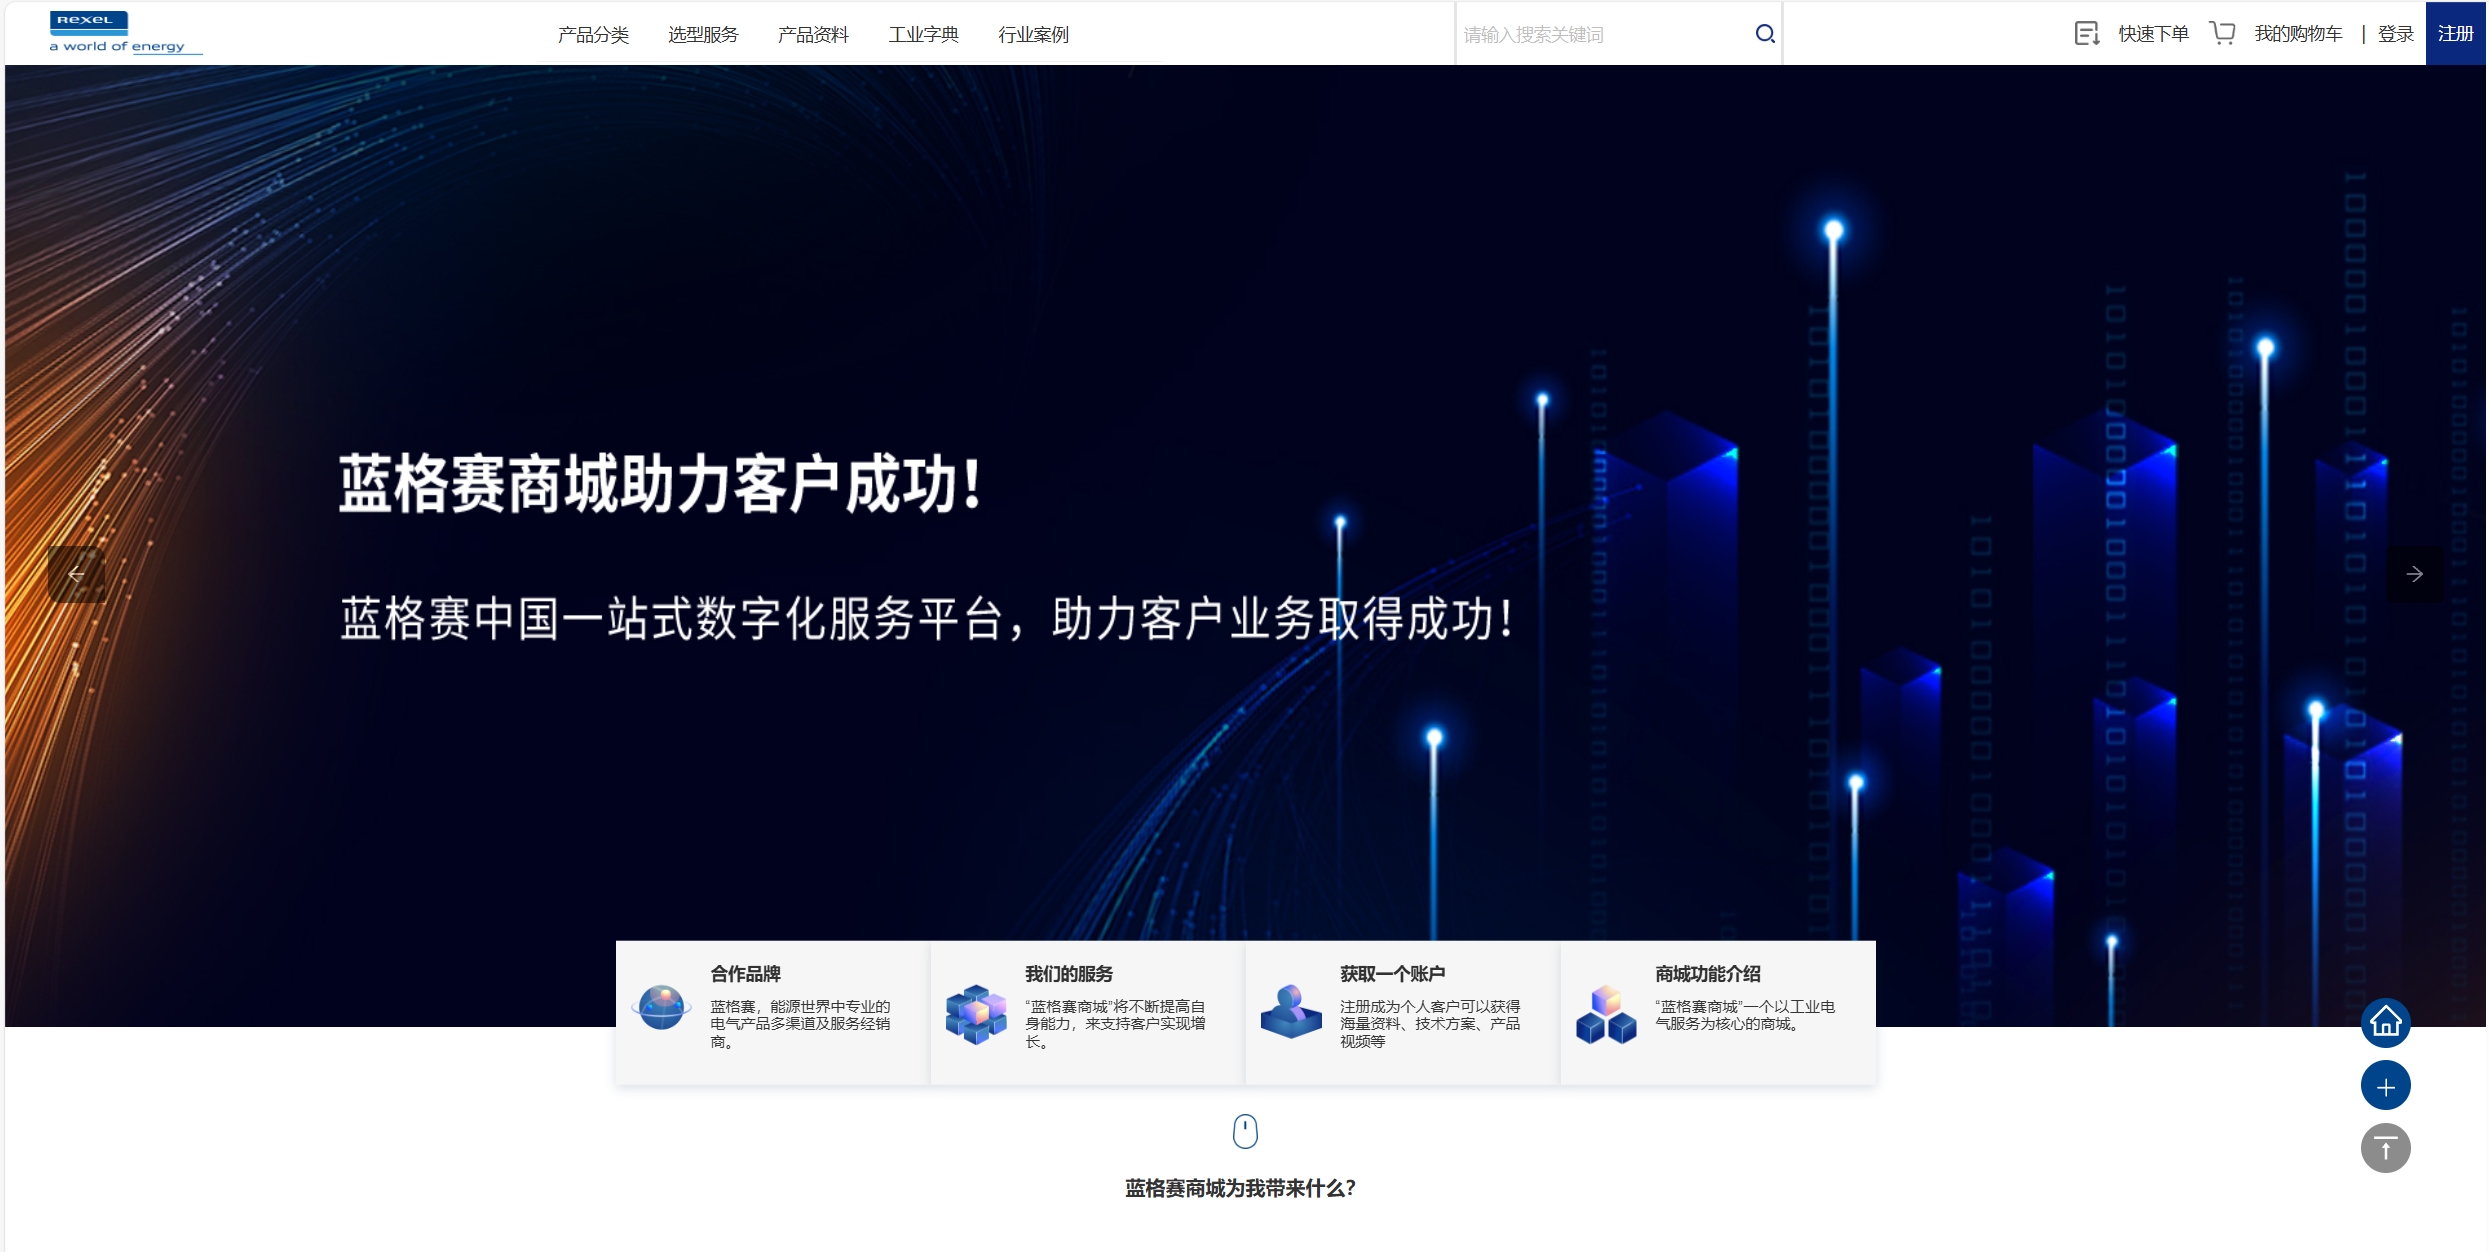Click the 登录 login link
Screen dimensions: 2489x1252
coord(2395,34)
